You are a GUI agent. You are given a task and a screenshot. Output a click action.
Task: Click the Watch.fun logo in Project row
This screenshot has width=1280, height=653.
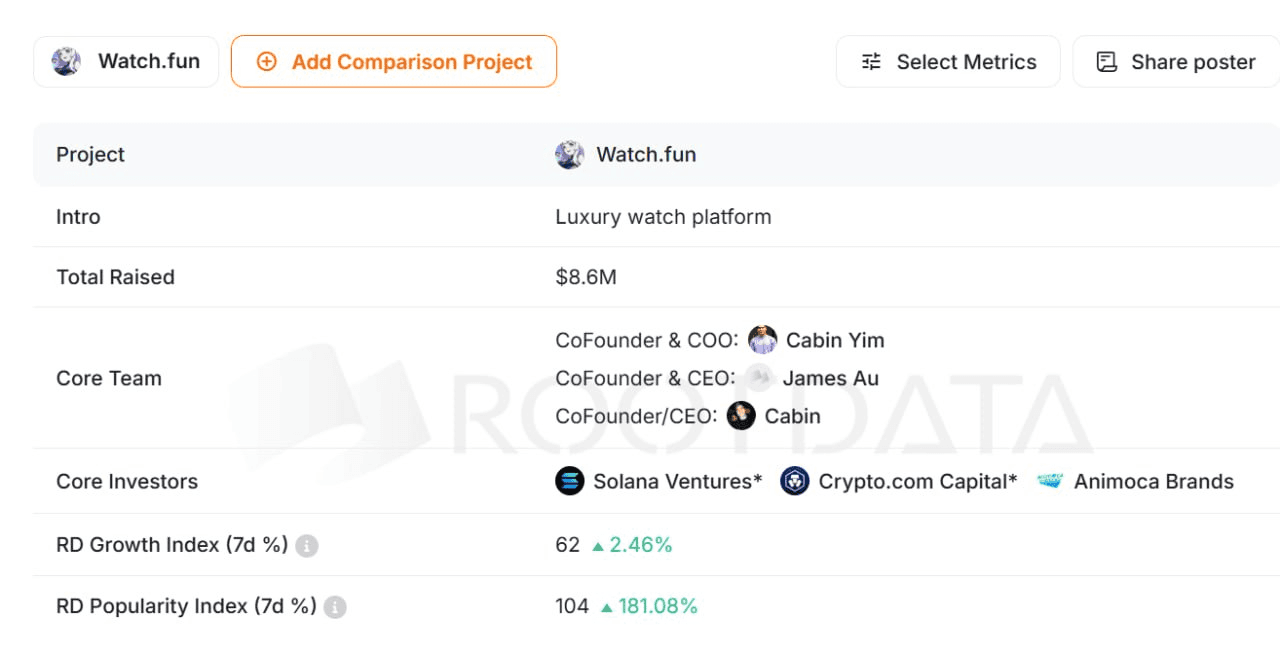click(x=570, y=155)
